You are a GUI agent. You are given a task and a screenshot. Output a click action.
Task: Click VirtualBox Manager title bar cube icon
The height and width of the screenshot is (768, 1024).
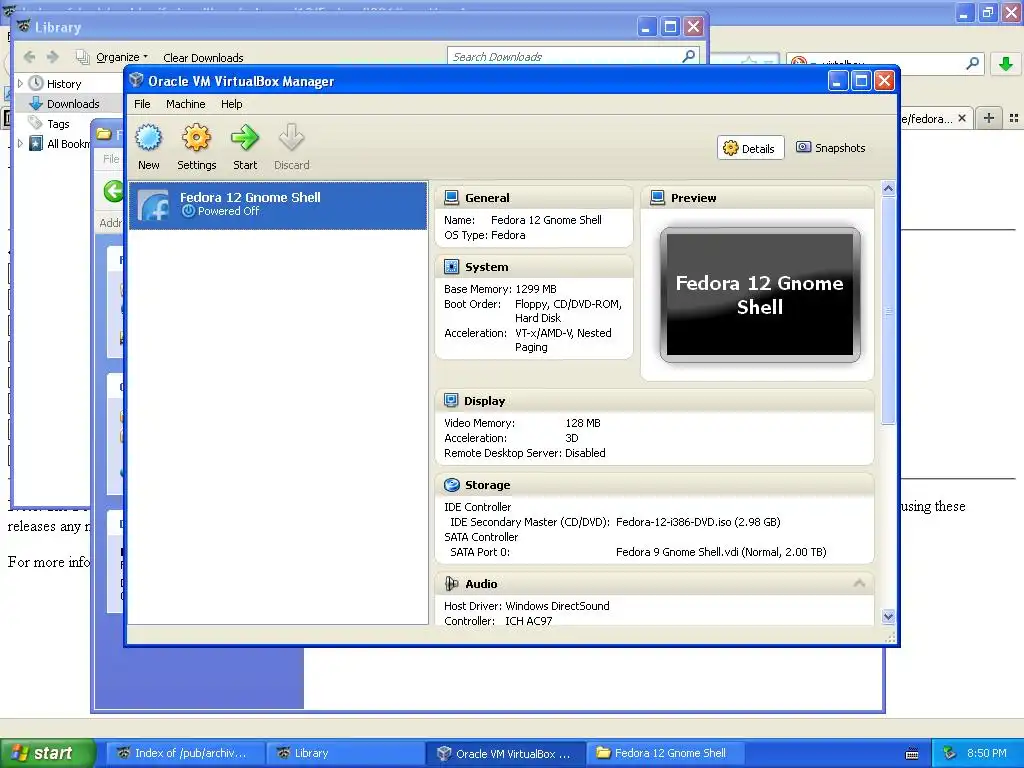[x=136, y=80]
